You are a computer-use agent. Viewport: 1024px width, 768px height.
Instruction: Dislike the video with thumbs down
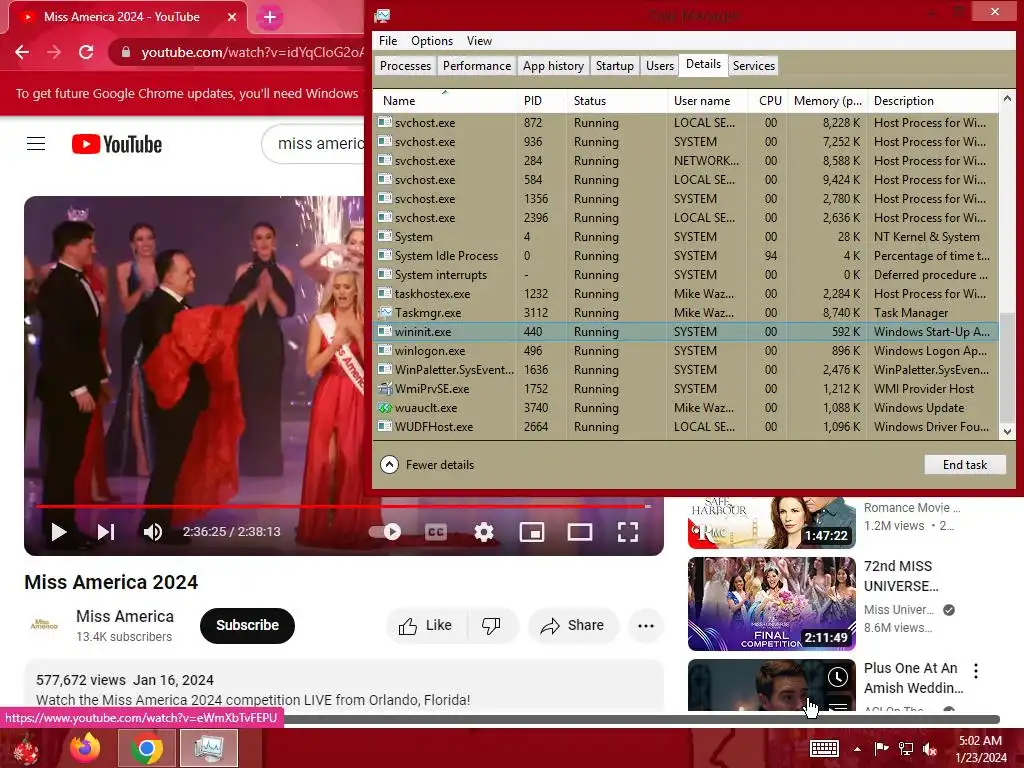pyautogui.click(x=492, y=626)
